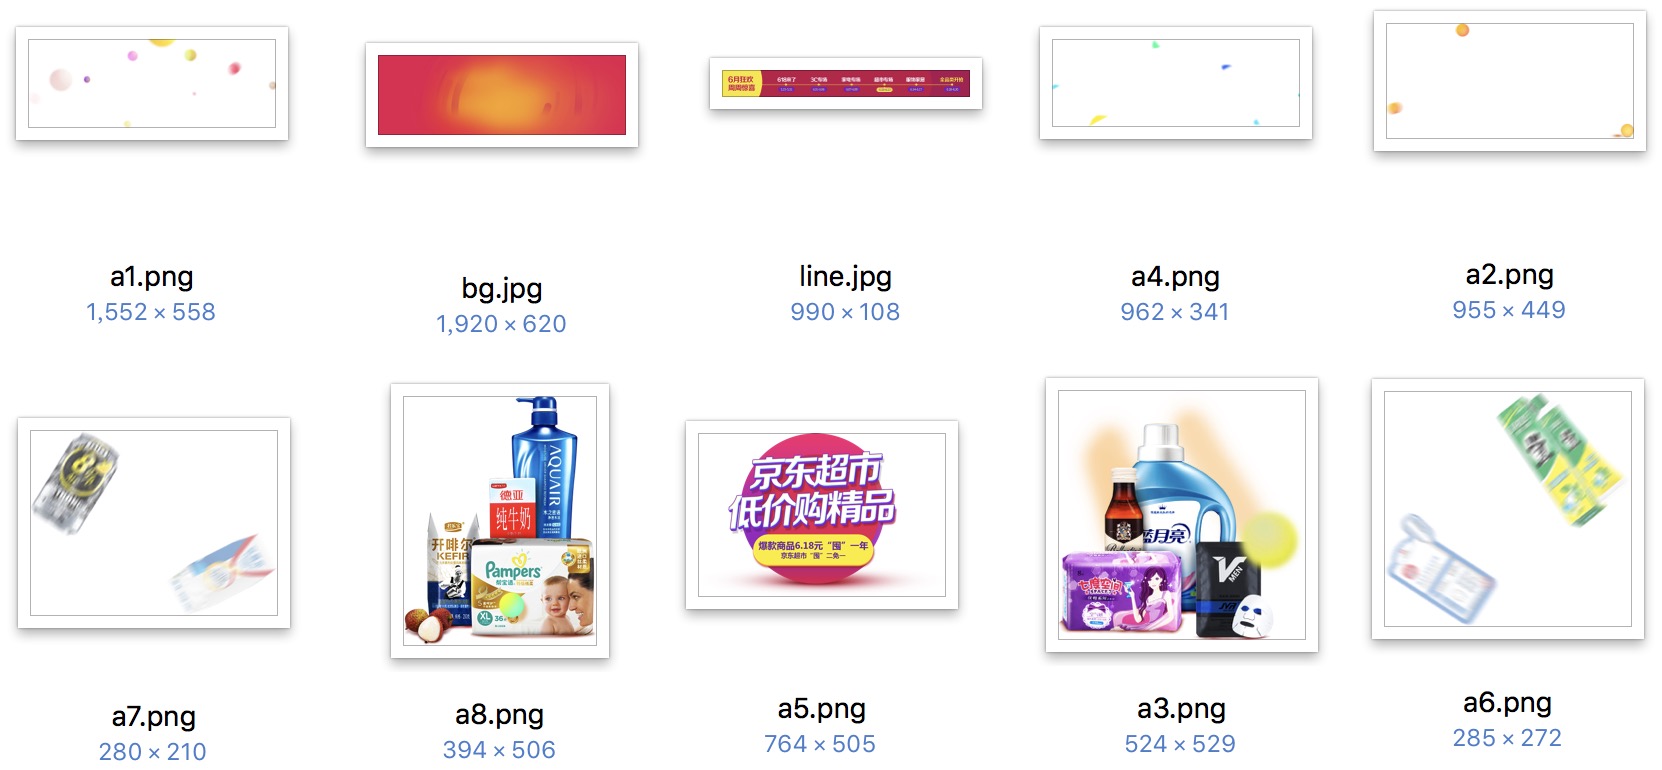1662x770 pixels.
Task: Select the a2.png thumbnail with orange dots
Action: (1510, 81)
